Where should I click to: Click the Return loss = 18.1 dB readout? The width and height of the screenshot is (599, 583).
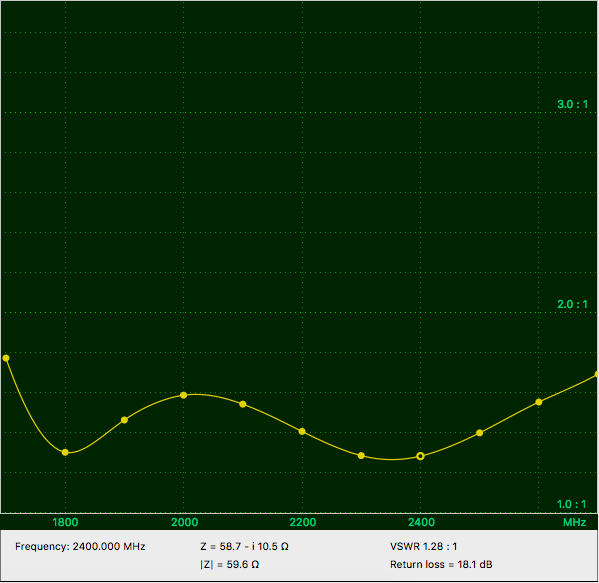tap(441, 564)
